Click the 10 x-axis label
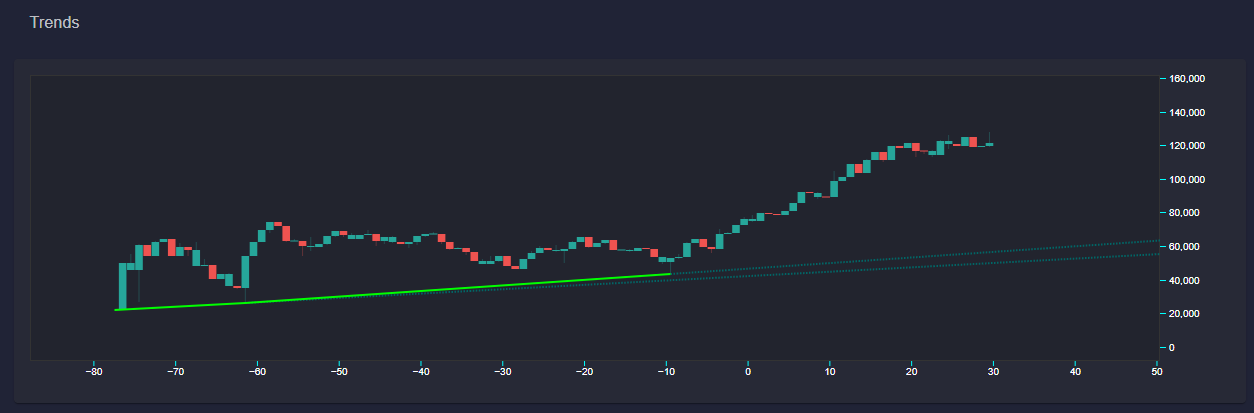 [830, 371]
